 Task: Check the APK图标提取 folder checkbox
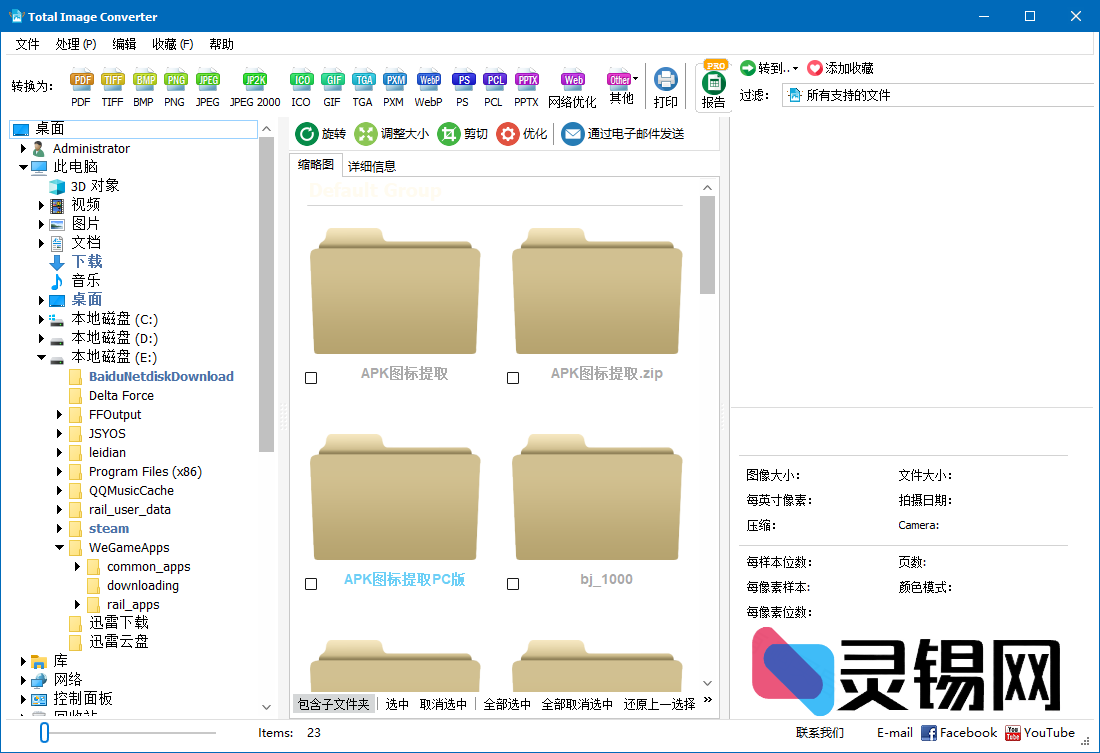click(311, 377)
